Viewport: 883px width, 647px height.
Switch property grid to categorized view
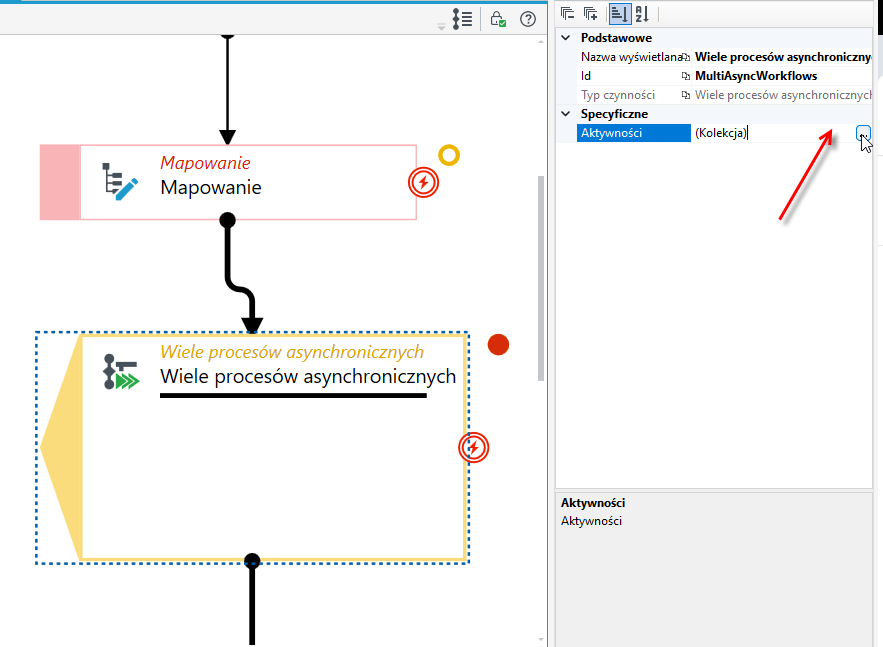[619, 14]
